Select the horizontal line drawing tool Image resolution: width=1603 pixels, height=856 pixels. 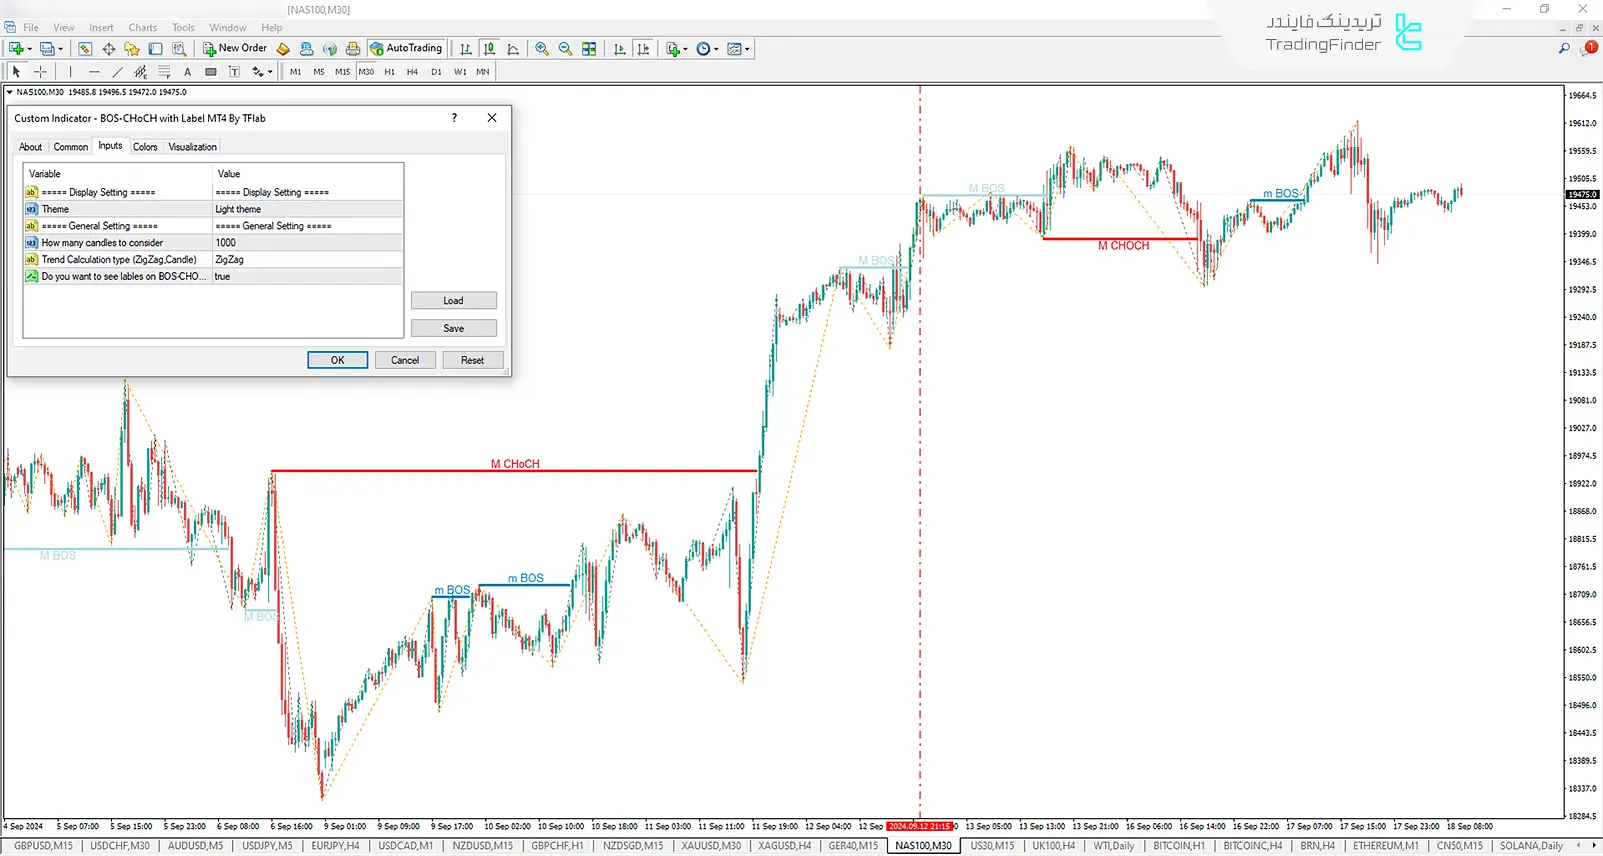click(x=94, y=72)
